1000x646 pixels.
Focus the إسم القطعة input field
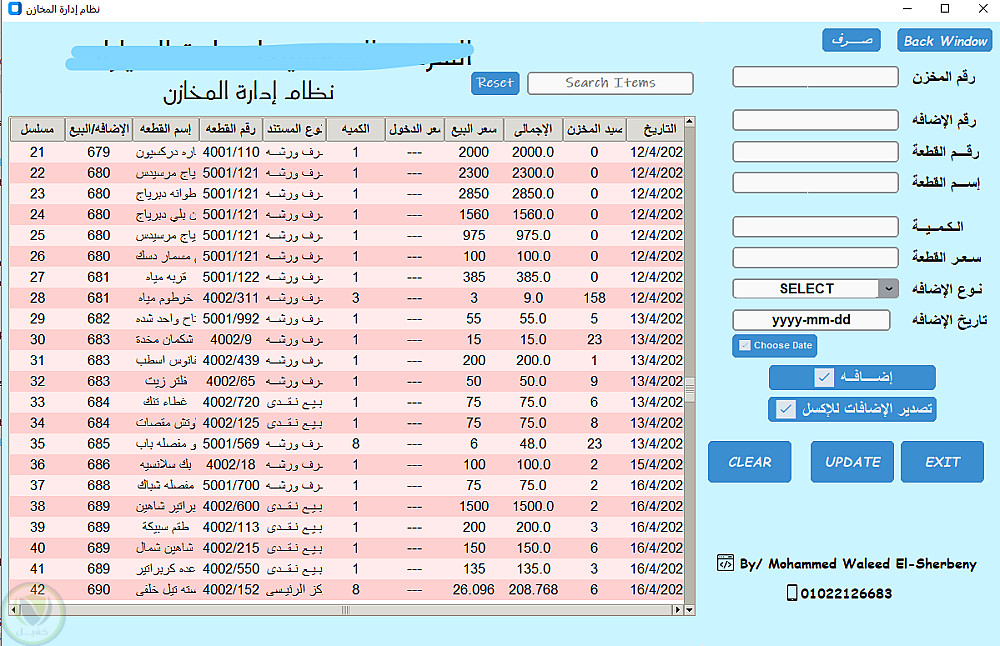pos(816,182)
